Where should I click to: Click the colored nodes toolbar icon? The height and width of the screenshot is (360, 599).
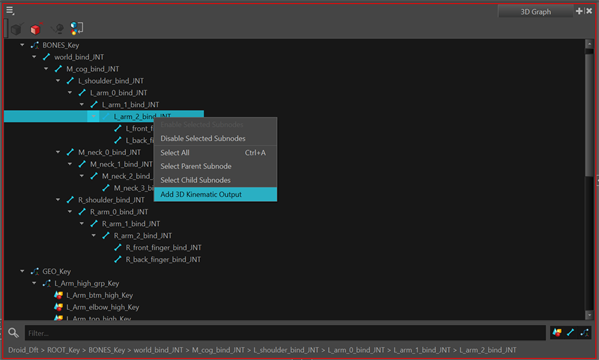[76, 28]
